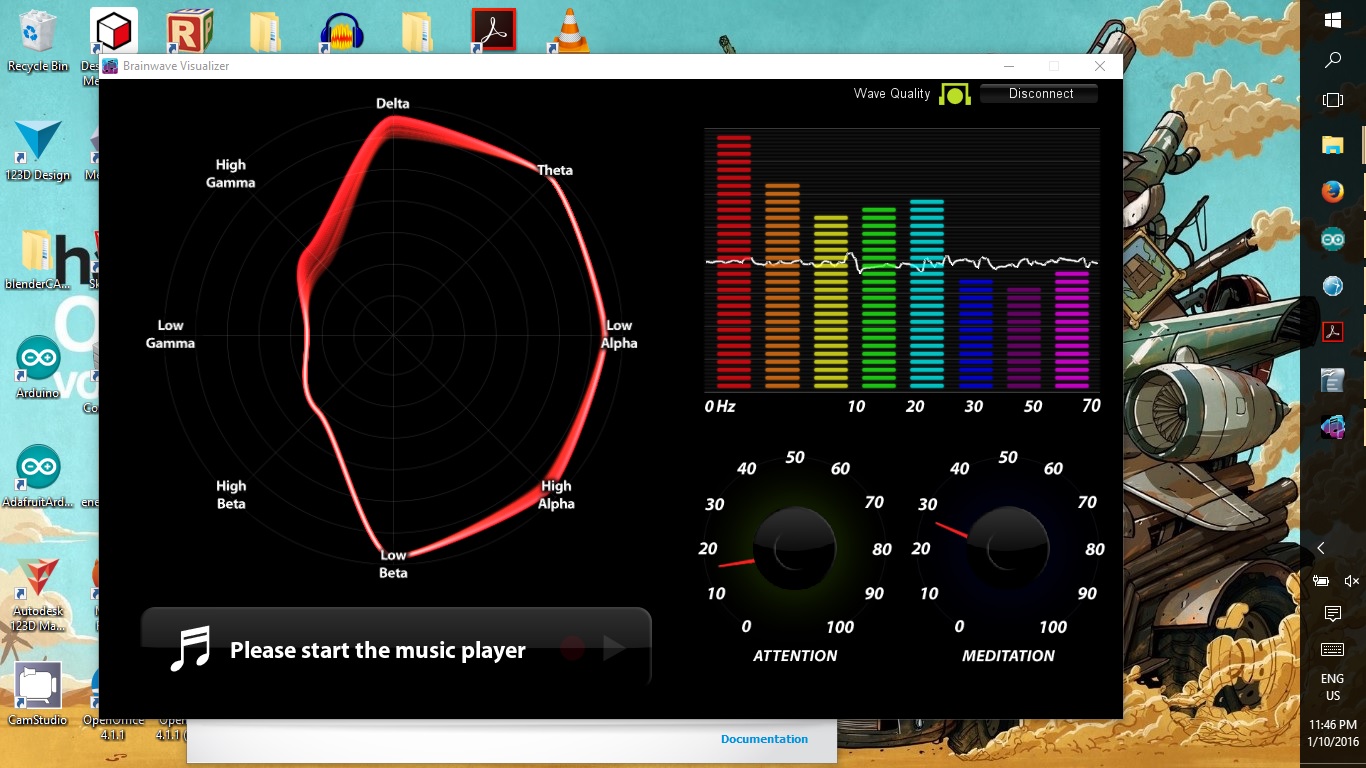Image resolution: width=1366 pixels, height=768 pixels.
Task: Launch Firefox from the taskbar
Action: point(1332,191)
